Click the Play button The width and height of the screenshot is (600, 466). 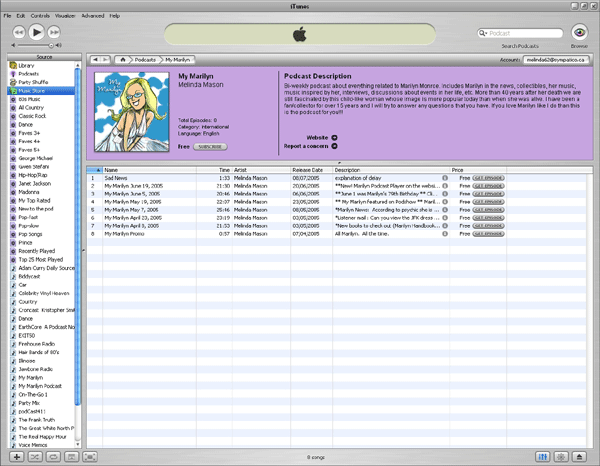(36, 32)
